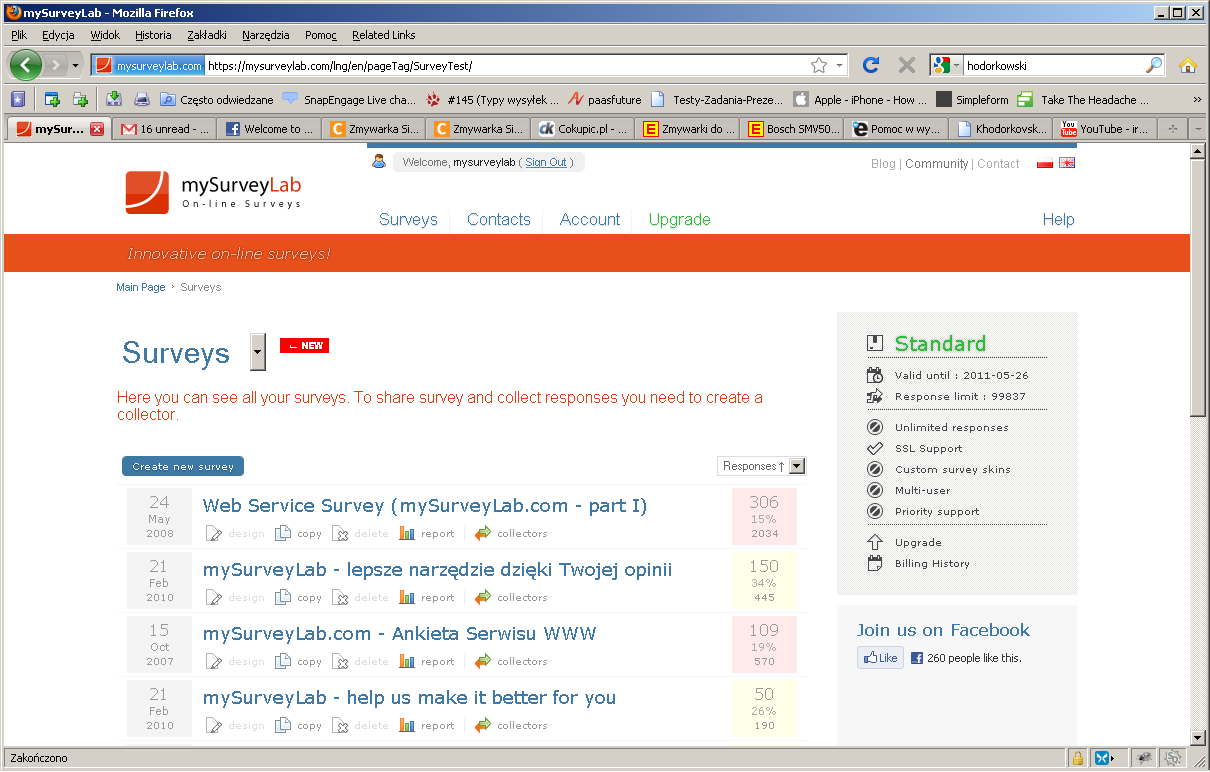Viewport: 1210px width, 772px height.
Task: Click the Home icon in Firefox toolbar
Action: click(1187, 65)
